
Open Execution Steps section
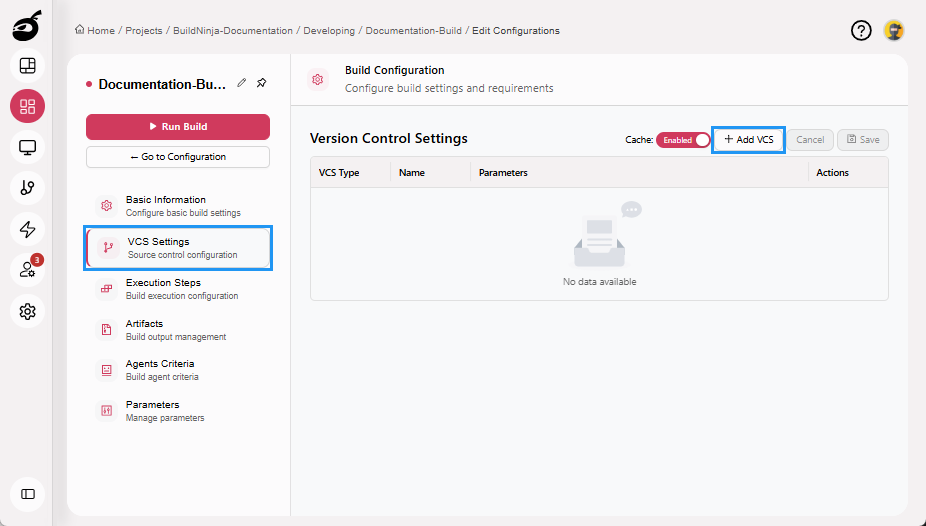point(178,289)
